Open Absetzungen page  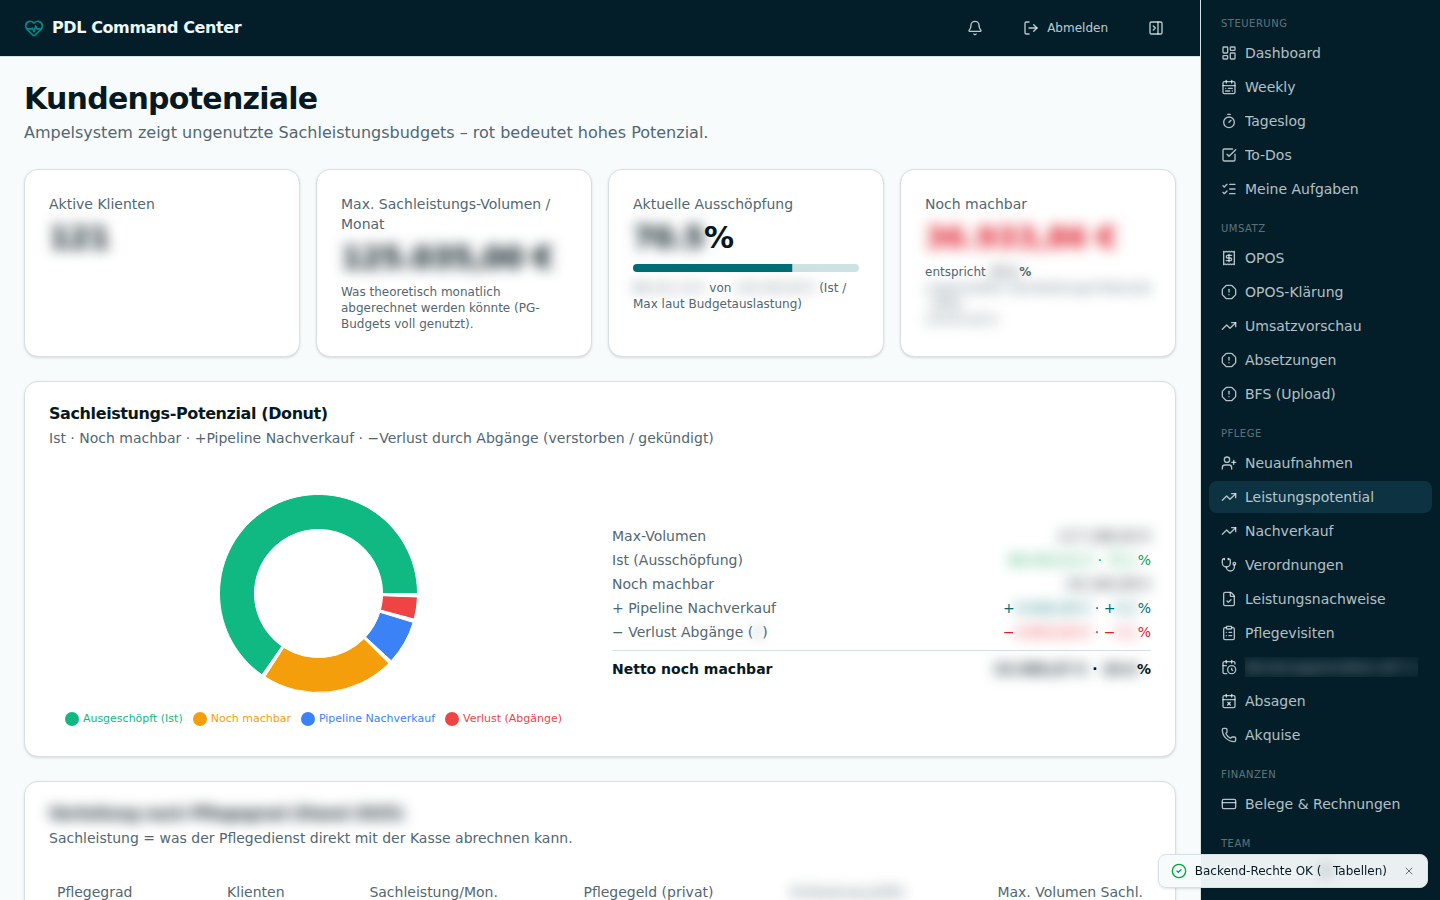coord(1320,360)
